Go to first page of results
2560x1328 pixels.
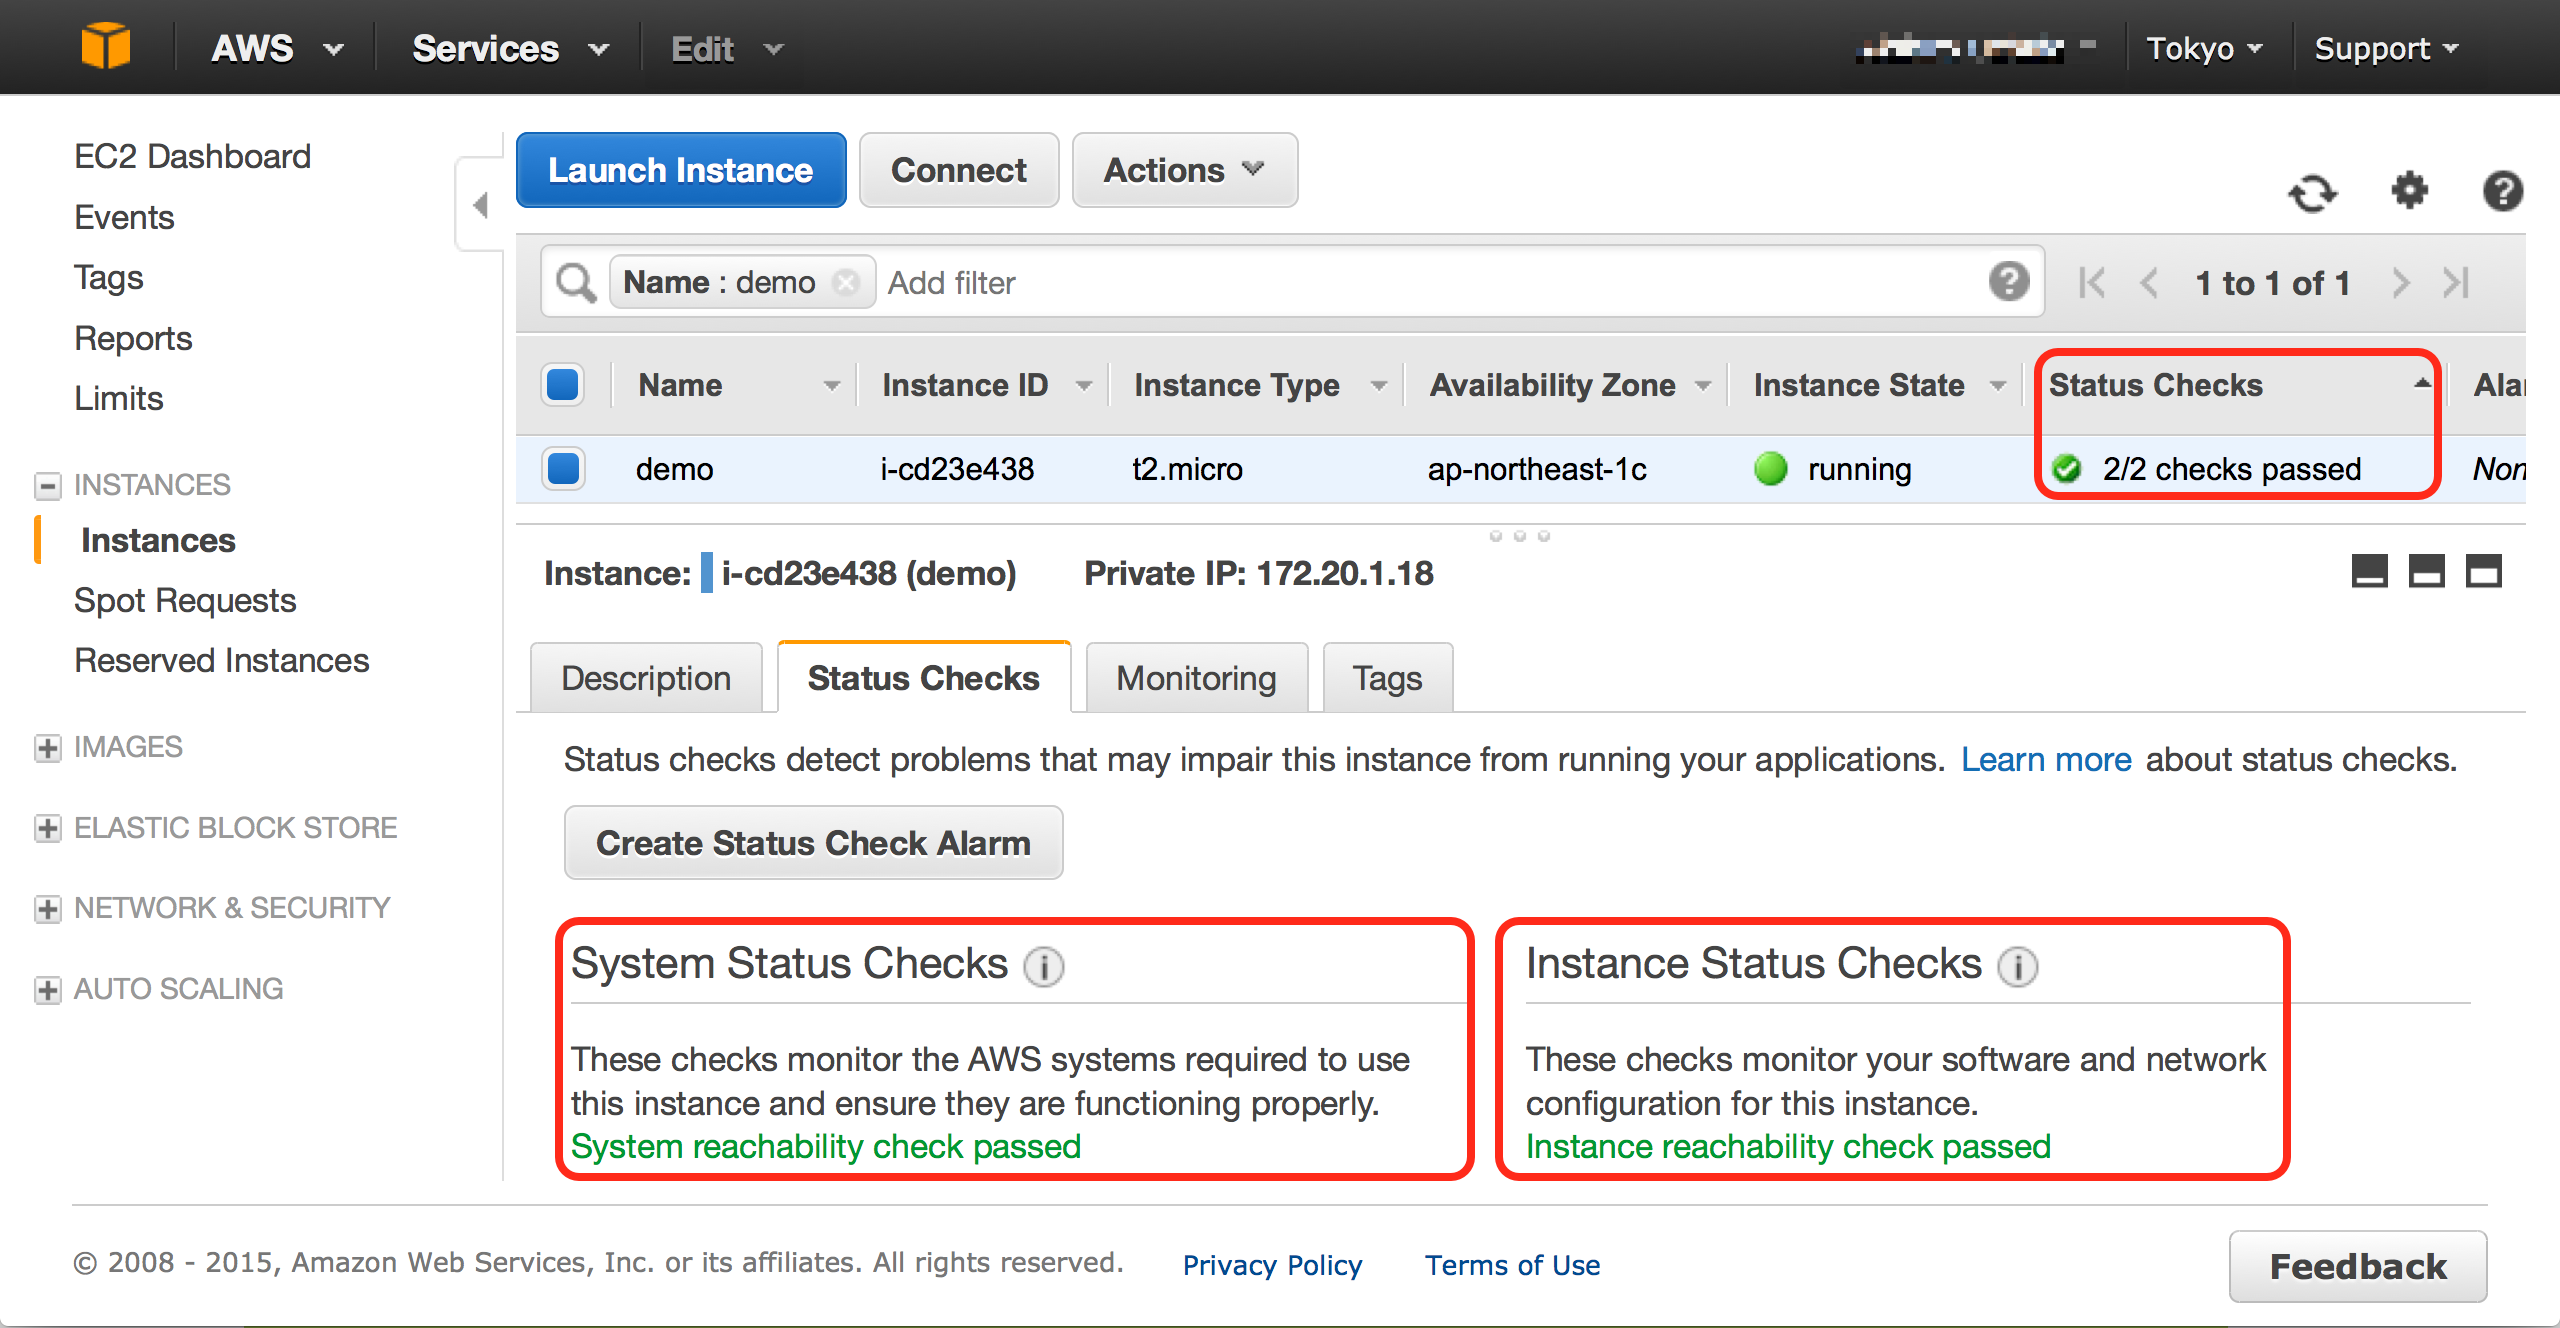(2091, 283)
